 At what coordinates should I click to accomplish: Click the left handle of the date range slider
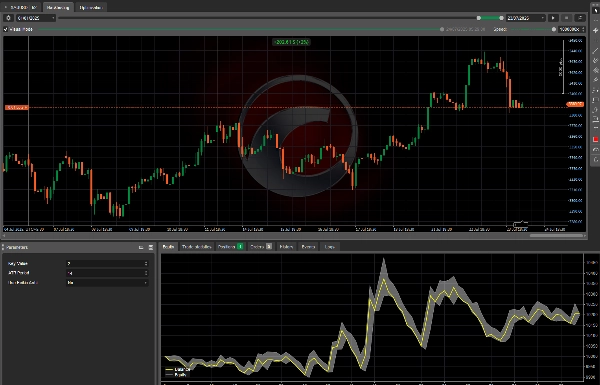(479, 18)
